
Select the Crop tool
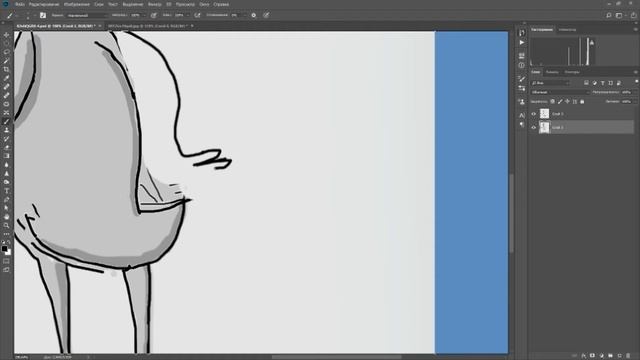tap(6, 69)
